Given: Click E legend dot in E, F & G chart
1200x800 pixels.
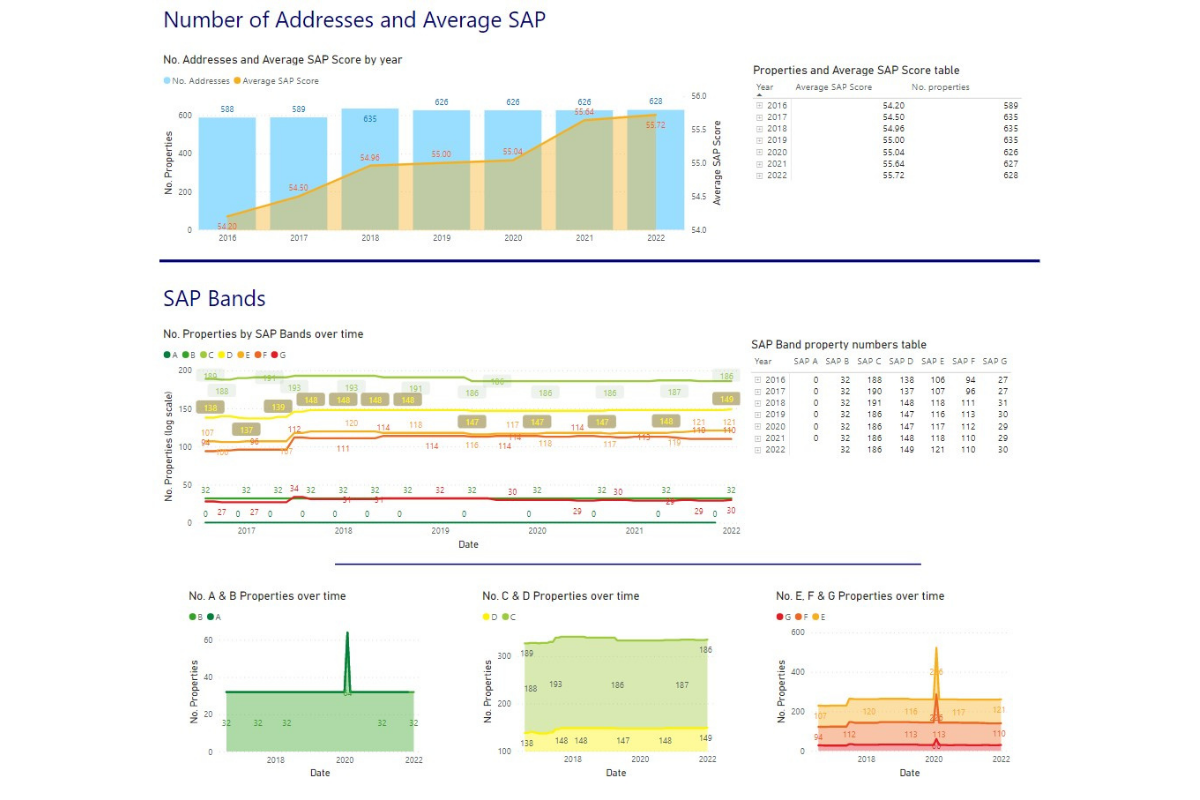Looking at the screenshot, I should (814, 617).
